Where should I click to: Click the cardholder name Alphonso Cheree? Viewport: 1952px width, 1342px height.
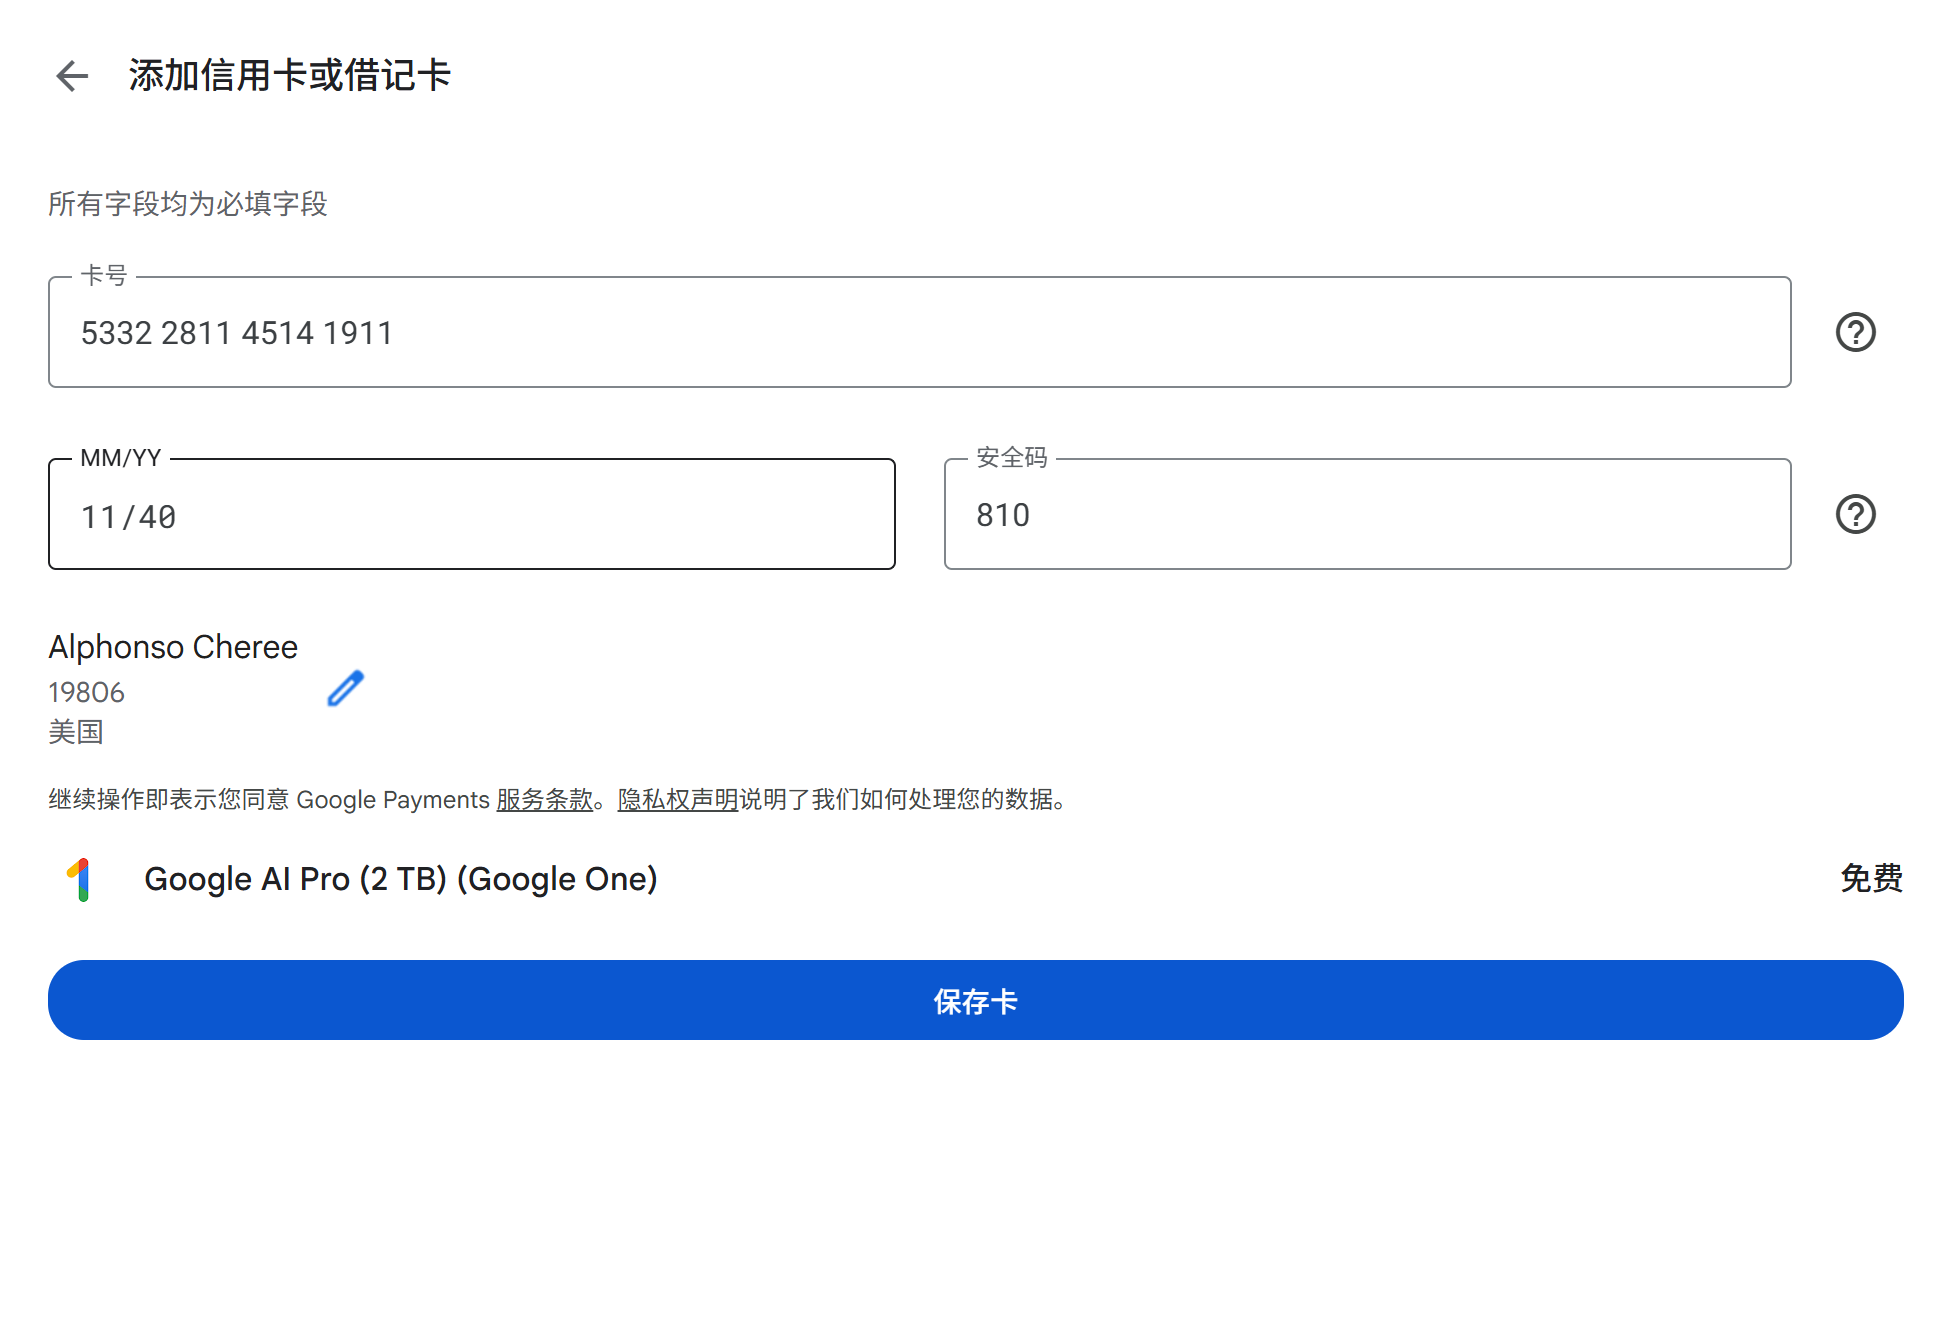coord(173,647)
